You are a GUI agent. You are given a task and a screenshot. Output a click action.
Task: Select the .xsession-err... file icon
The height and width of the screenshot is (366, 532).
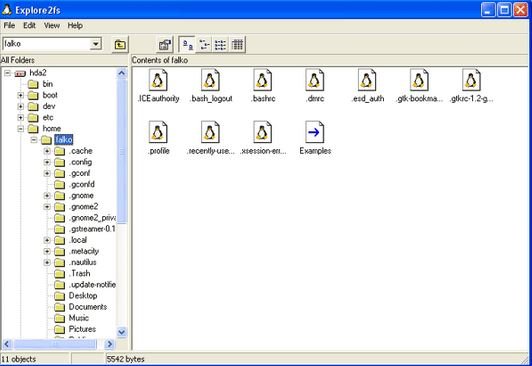click(x=263, y=132)
